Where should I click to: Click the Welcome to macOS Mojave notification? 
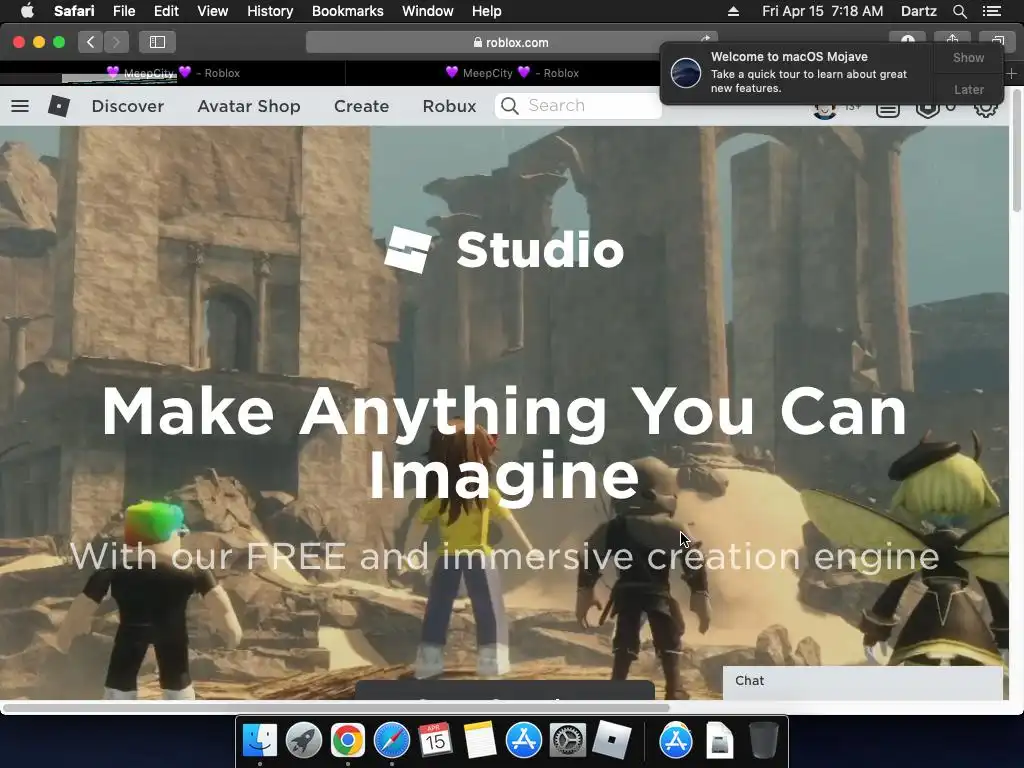[x=796, y=72]
